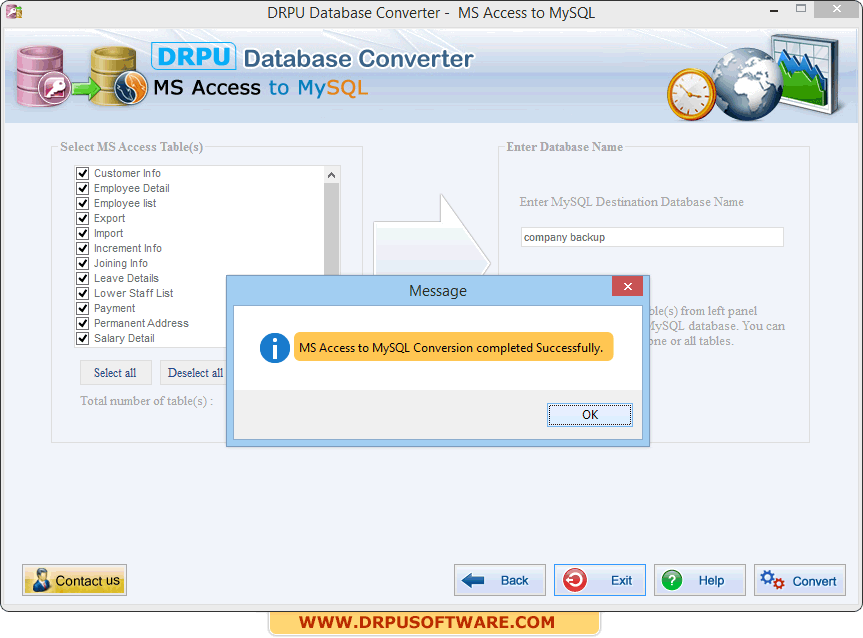Click the MySQL database icon in banner

[120, 76]
